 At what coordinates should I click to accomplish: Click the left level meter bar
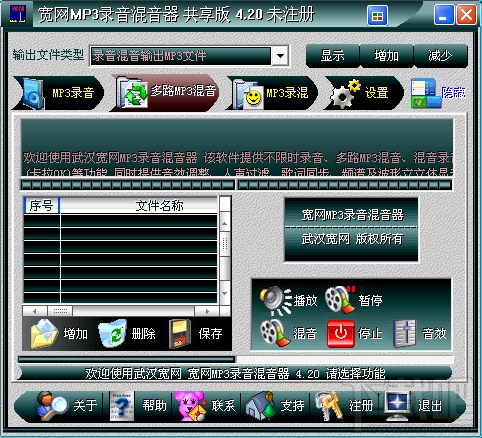(x=128, y=185)
